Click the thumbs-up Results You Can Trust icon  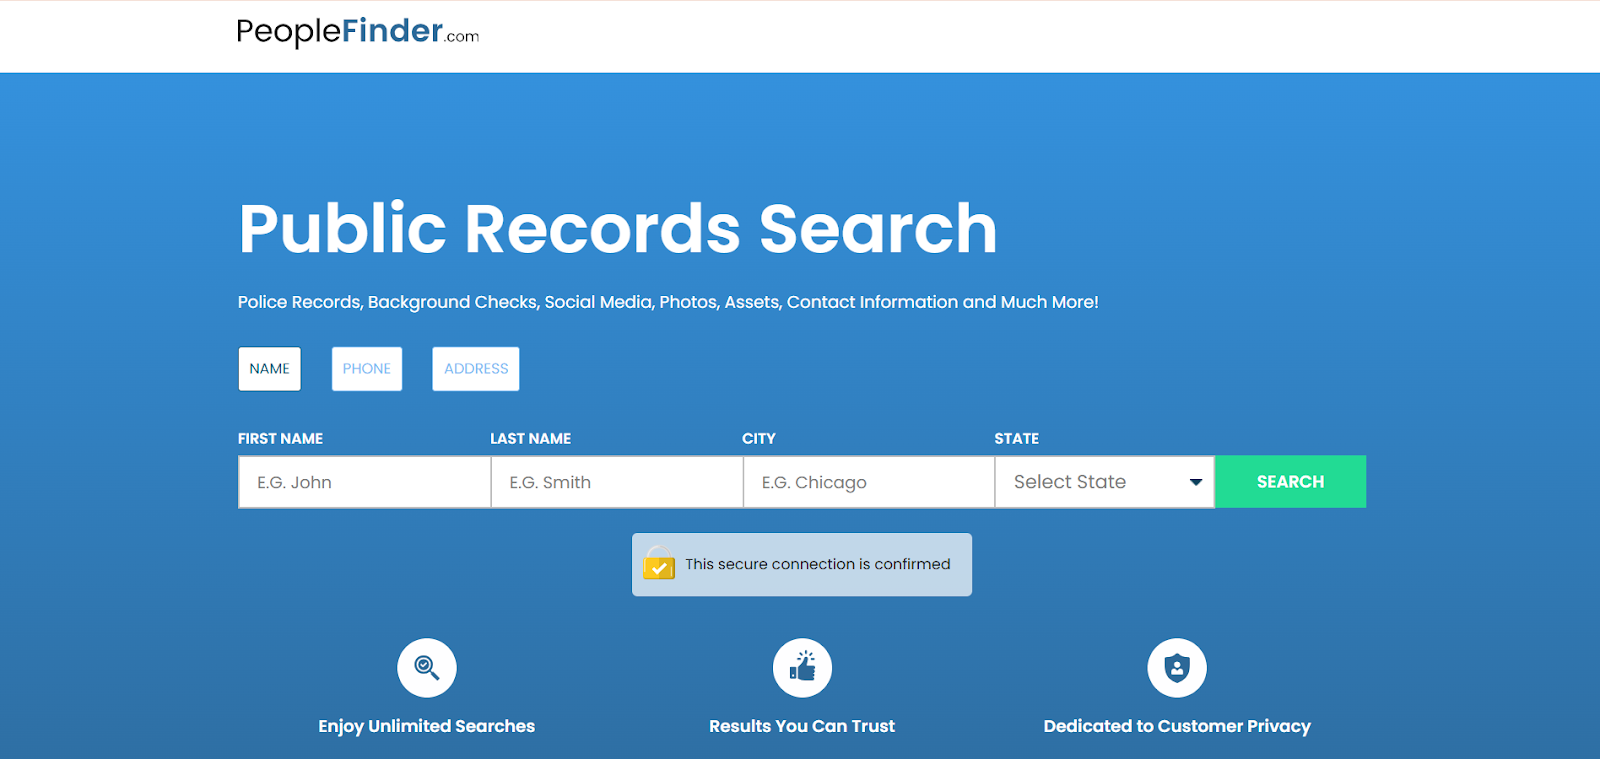802,668
